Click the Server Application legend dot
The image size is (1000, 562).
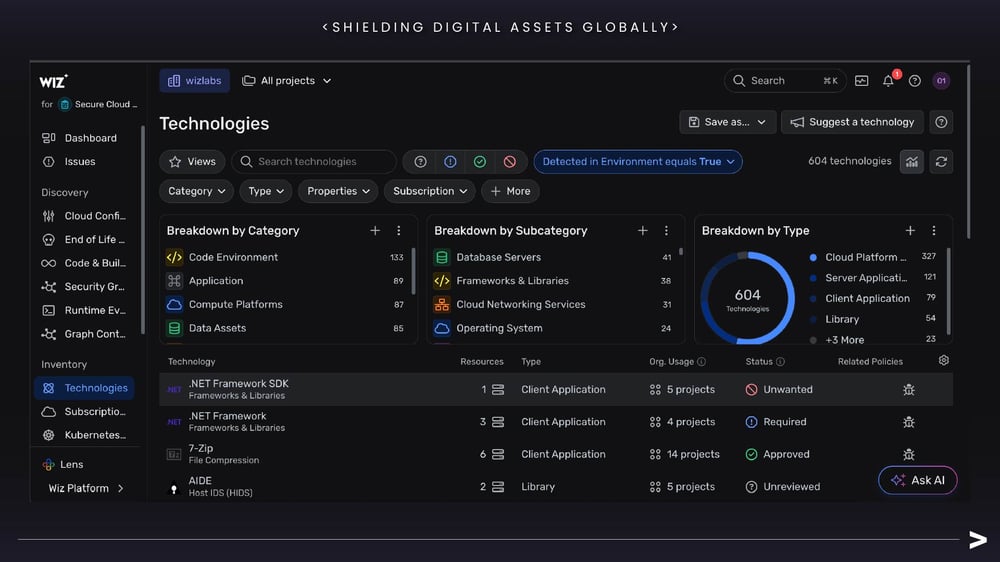(x=813, y=278)
